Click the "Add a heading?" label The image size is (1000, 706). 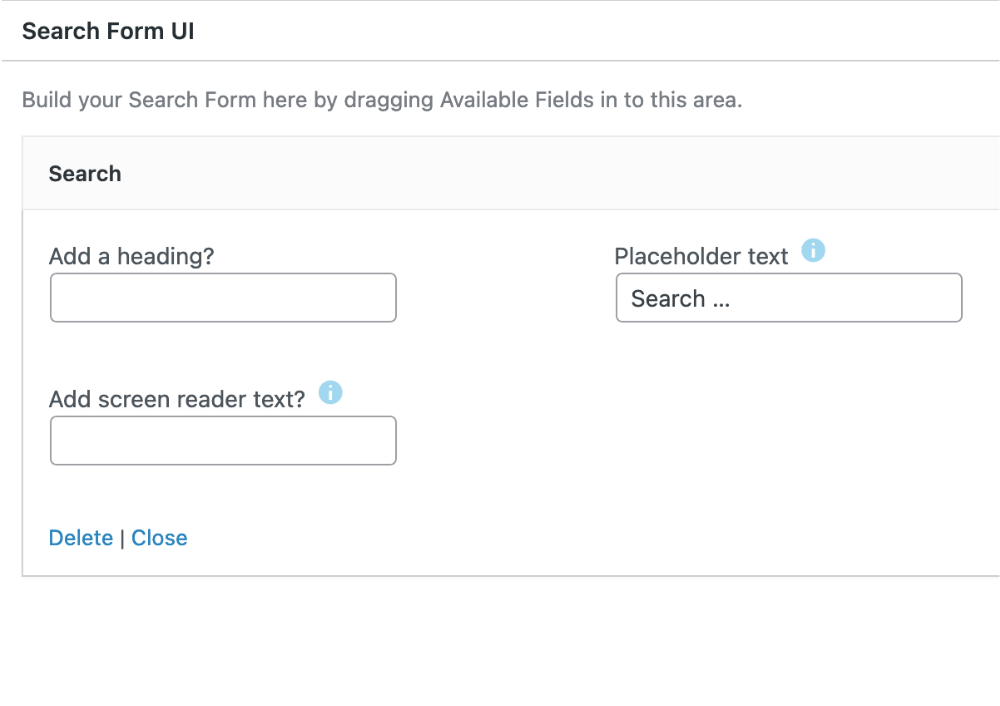131,256
